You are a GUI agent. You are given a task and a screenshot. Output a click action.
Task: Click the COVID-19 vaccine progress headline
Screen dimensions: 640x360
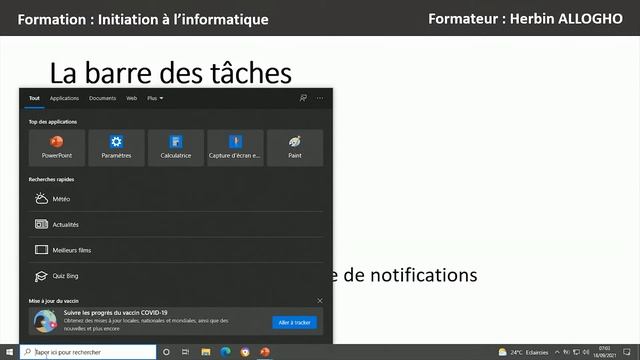(116, 313)
